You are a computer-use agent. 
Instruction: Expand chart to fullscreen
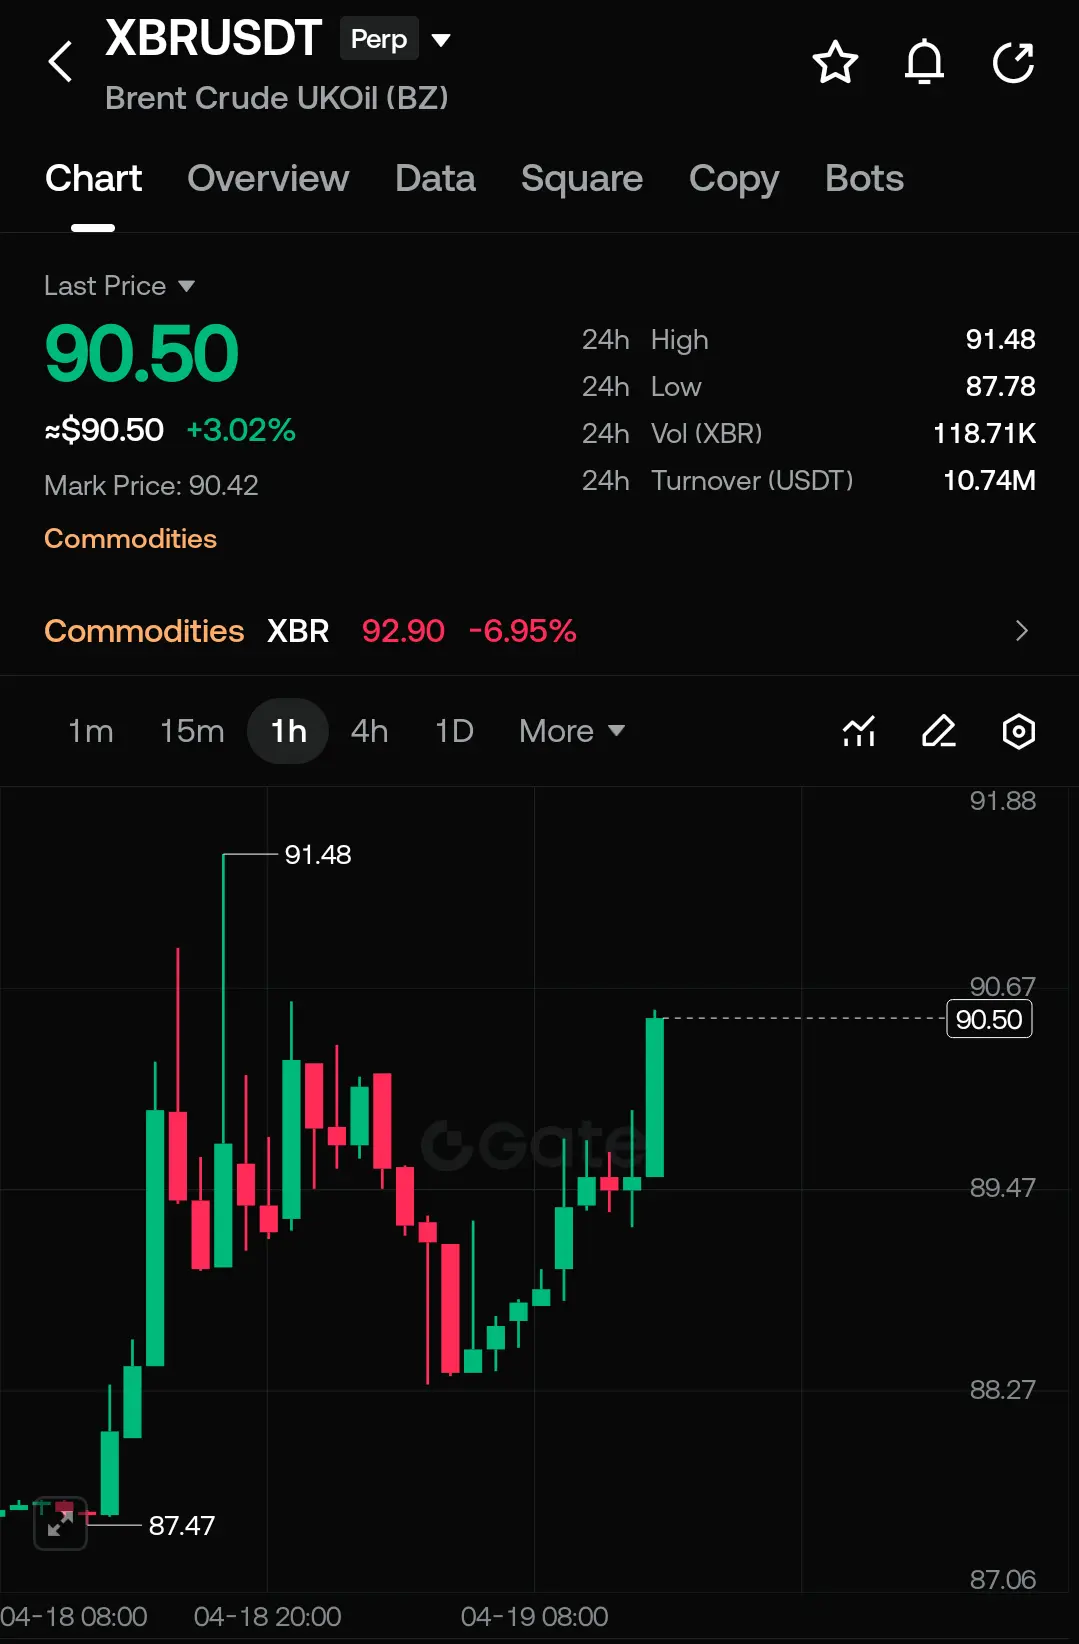[60, 1523]
